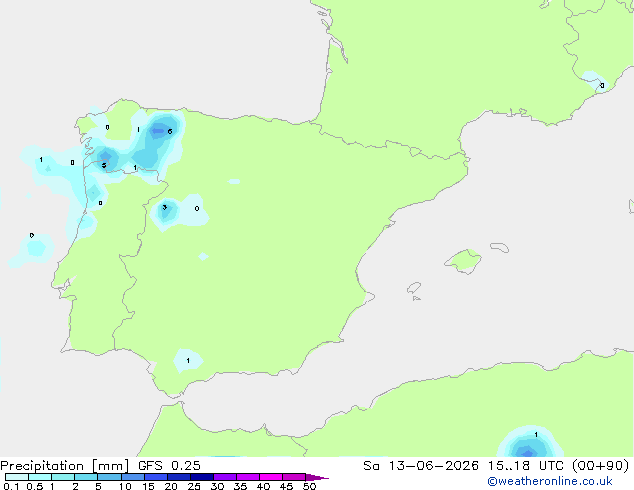This screenshot has width=634, height=490.
Task: Click legend swatch between 20 and 25
Action: [179, 477]
